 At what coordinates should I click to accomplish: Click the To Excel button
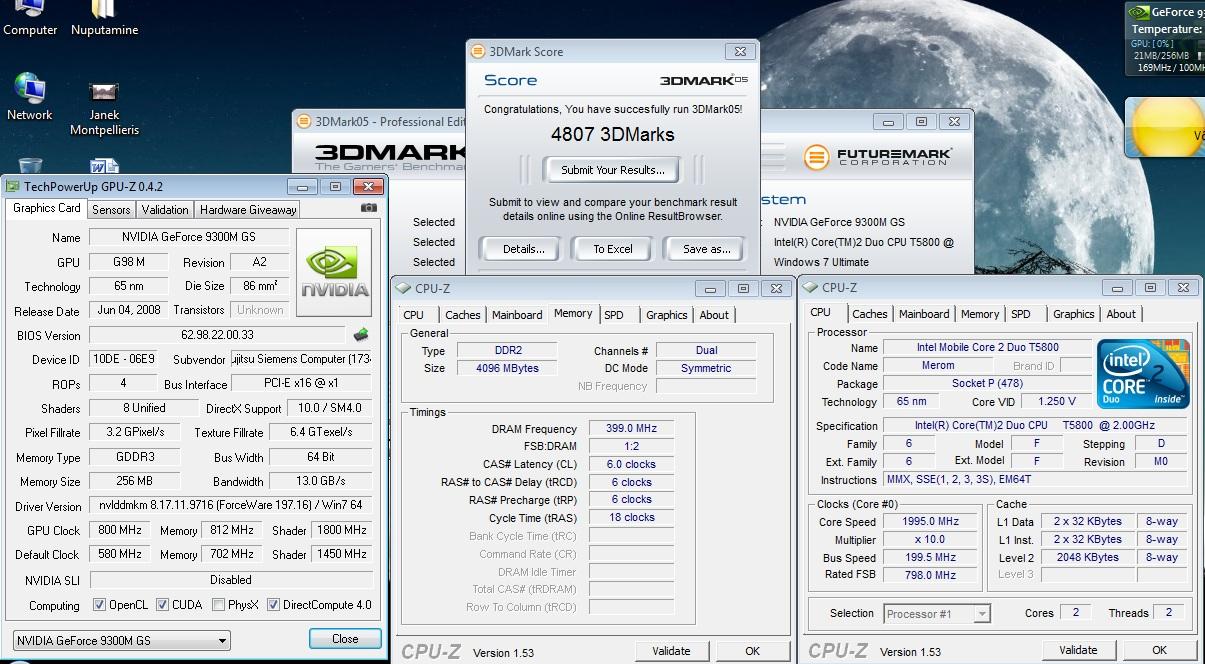(x=613, y=249)
